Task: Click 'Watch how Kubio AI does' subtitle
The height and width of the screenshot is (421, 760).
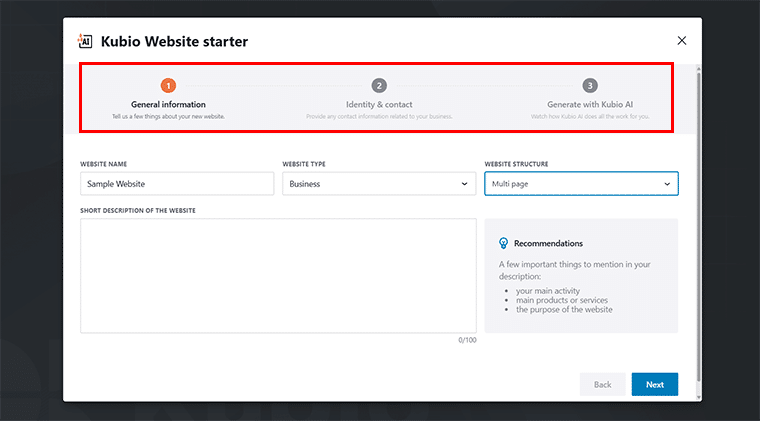Action: tap(590, 116)
